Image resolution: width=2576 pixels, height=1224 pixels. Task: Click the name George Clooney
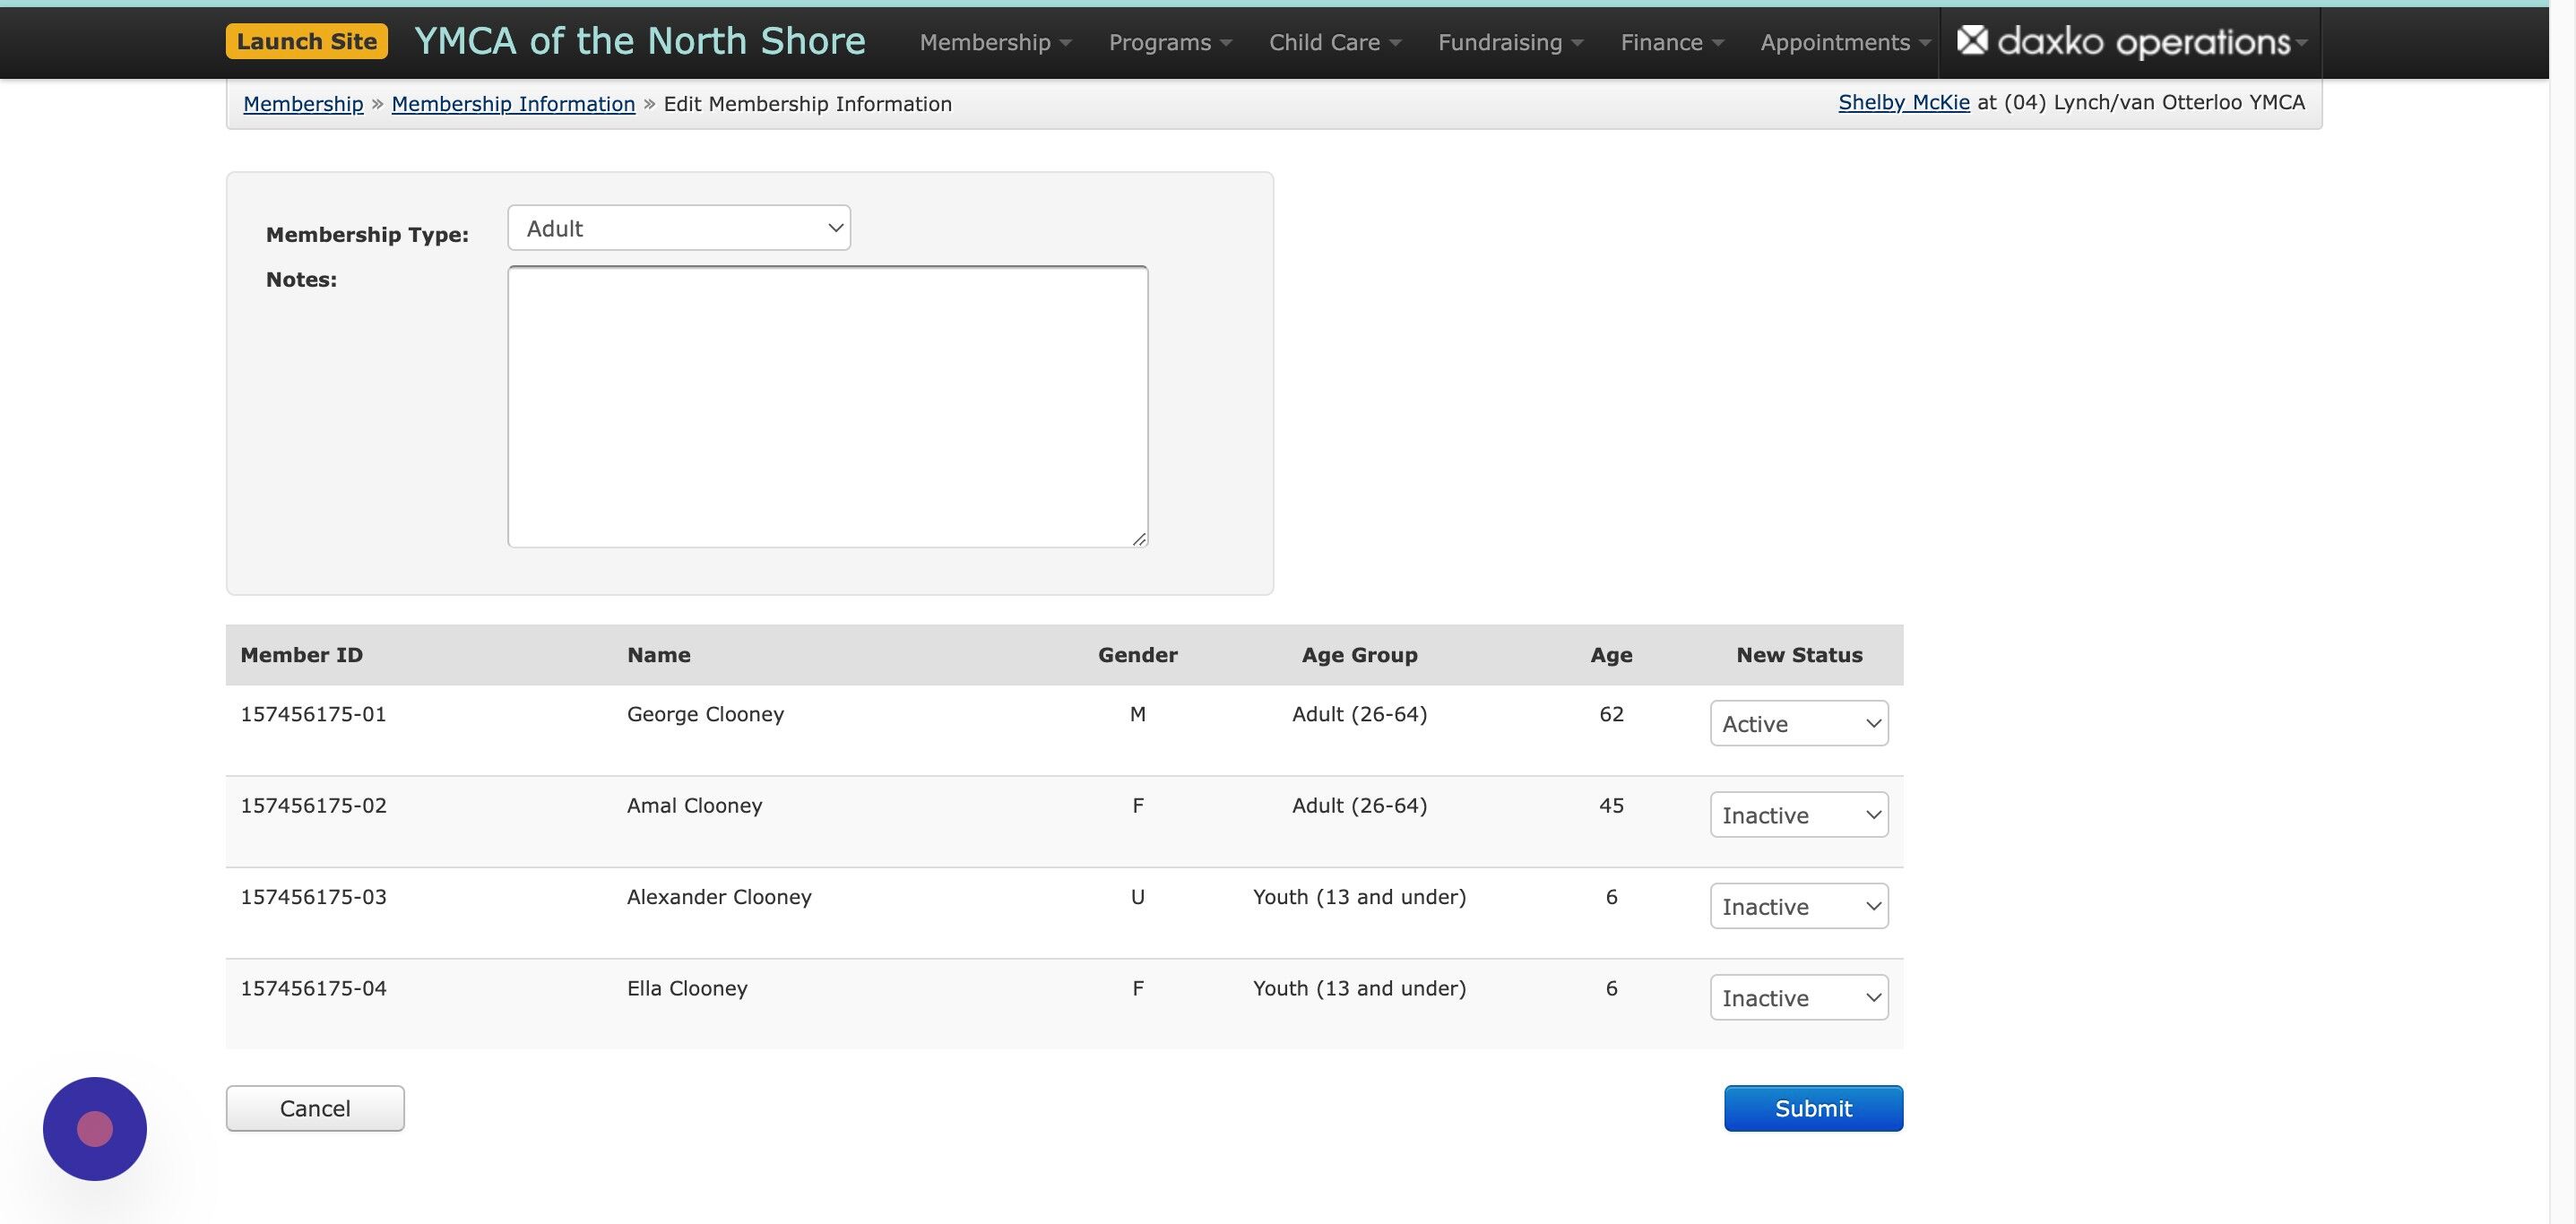point(705,714)
